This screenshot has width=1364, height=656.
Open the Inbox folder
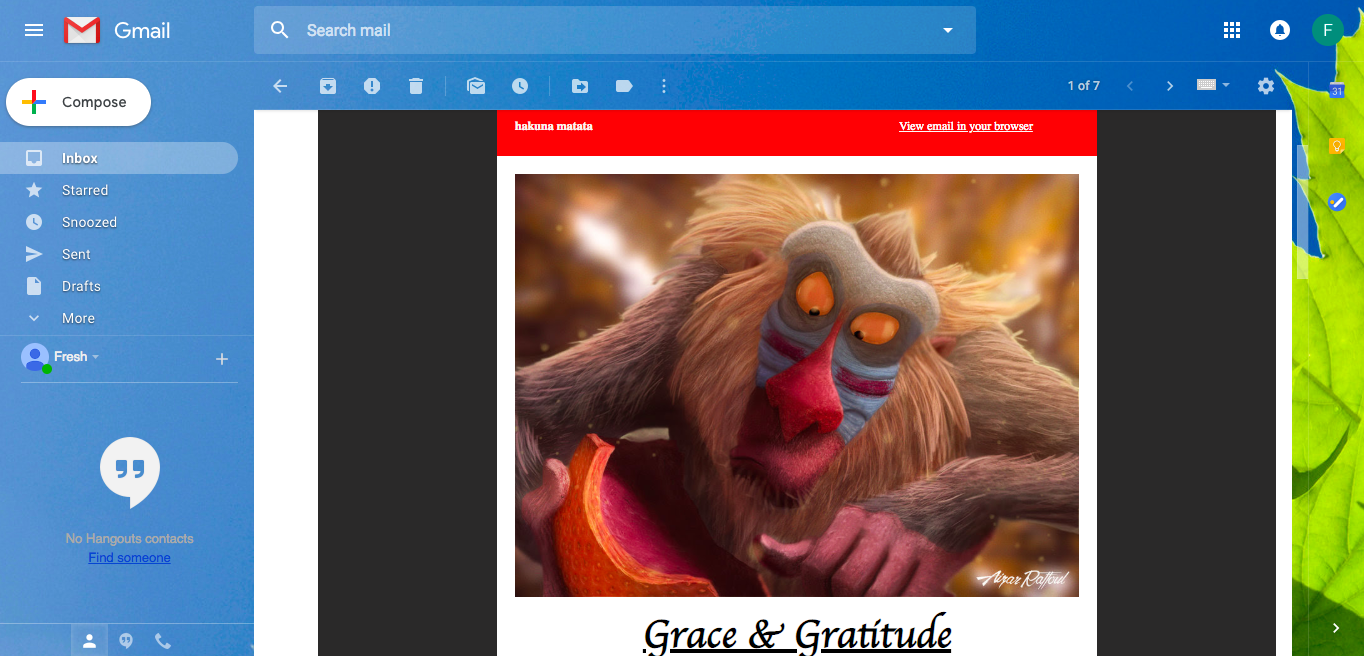[x=119, y=158]
